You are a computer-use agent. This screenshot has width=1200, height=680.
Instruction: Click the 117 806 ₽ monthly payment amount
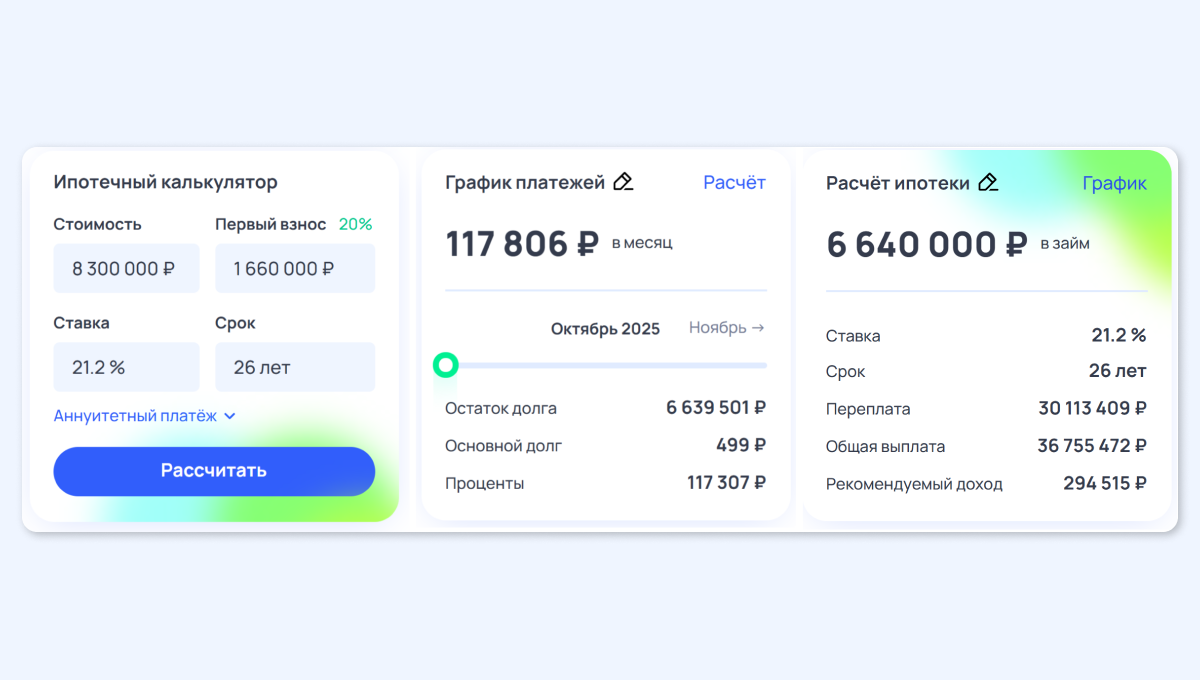point(522,244)
